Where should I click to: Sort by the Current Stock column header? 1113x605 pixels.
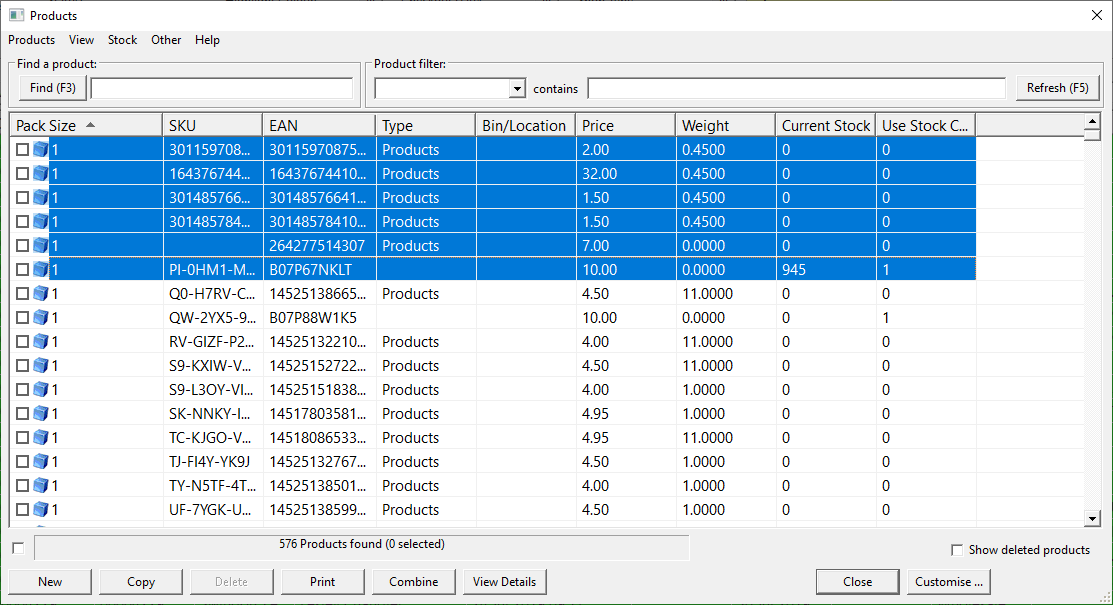826,125
